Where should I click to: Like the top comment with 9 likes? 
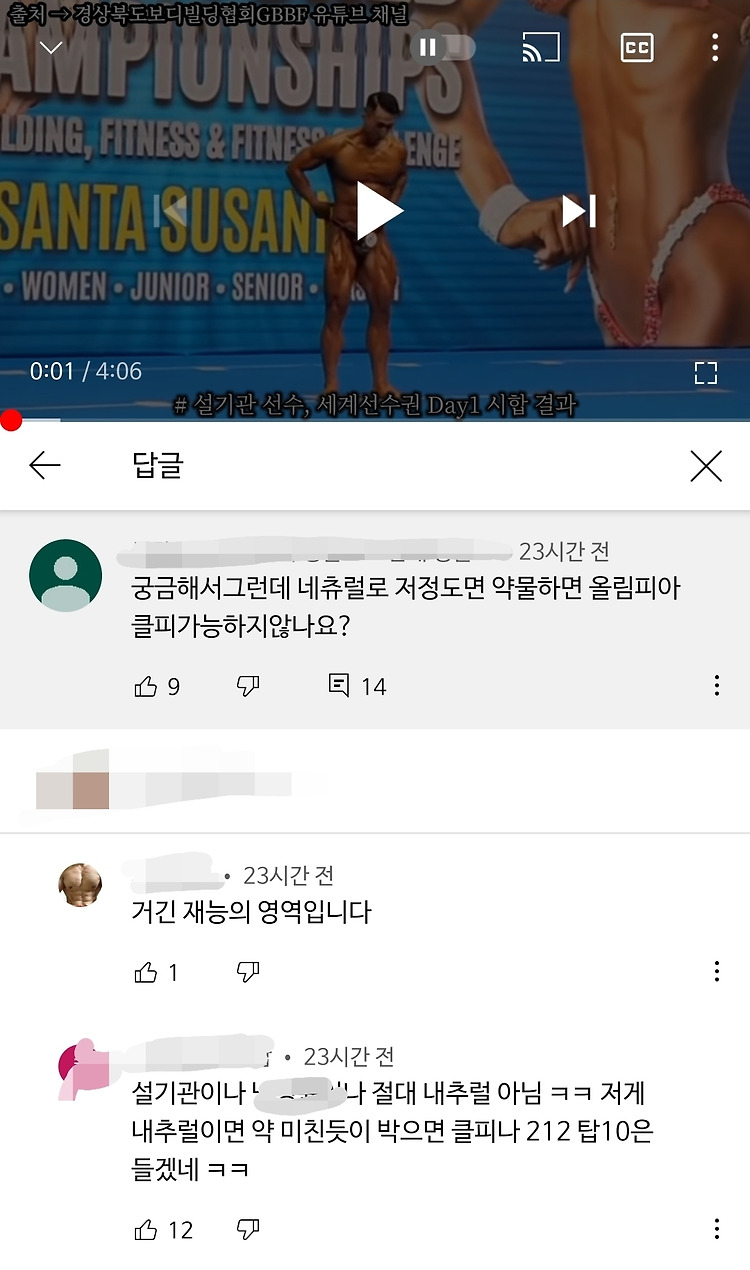click(x=146, y=686)
